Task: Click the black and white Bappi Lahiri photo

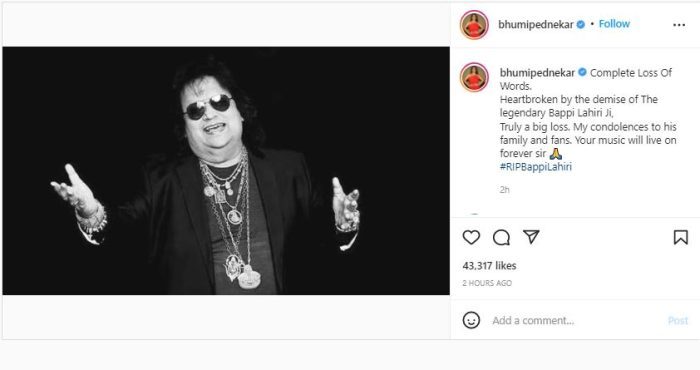Action: click(x=226, y=170)
